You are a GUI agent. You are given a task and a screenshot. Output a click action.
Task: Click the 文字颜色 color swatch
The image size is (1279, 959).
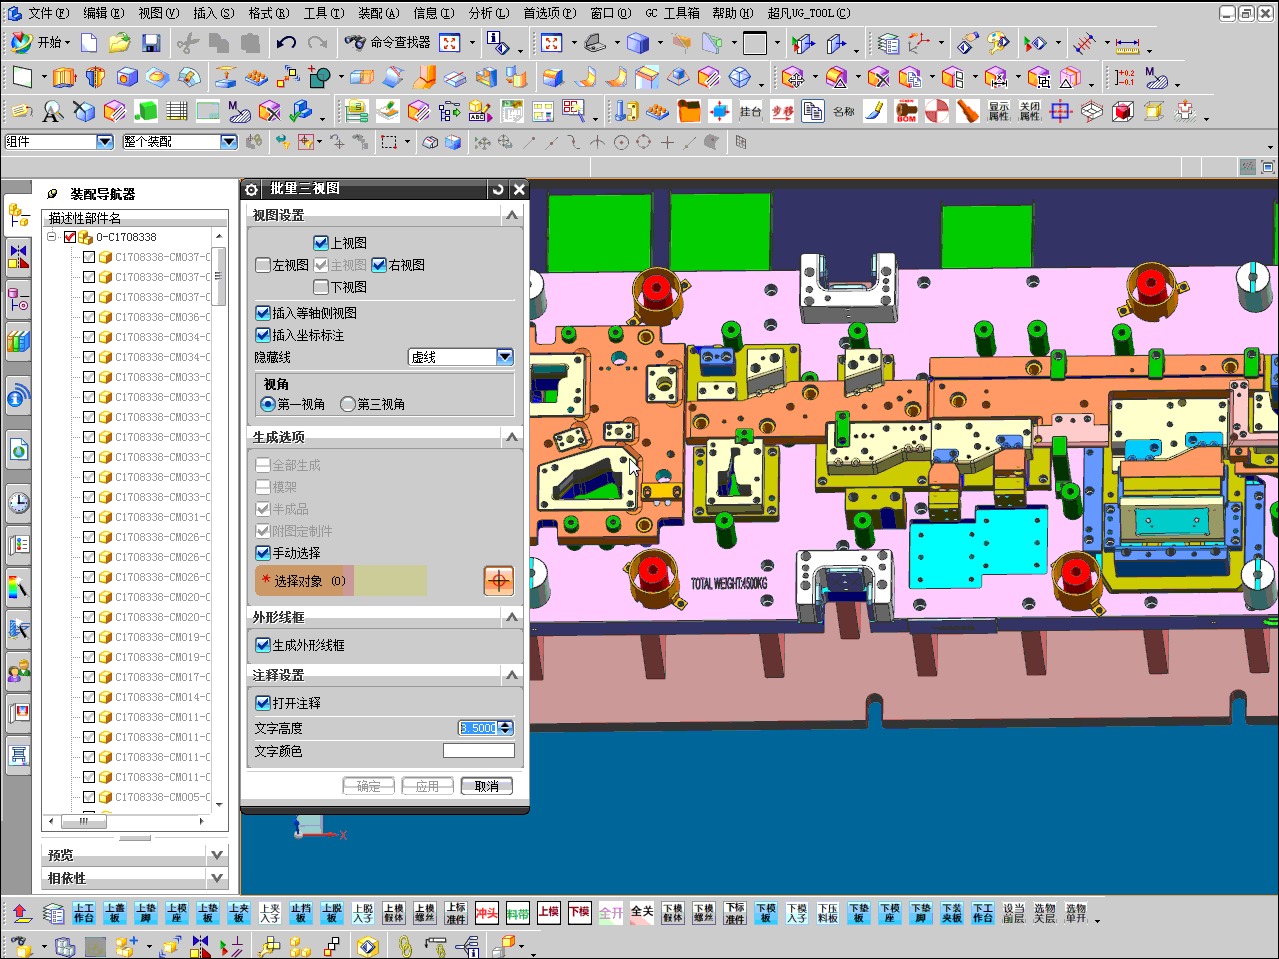[x=479, y=751]
